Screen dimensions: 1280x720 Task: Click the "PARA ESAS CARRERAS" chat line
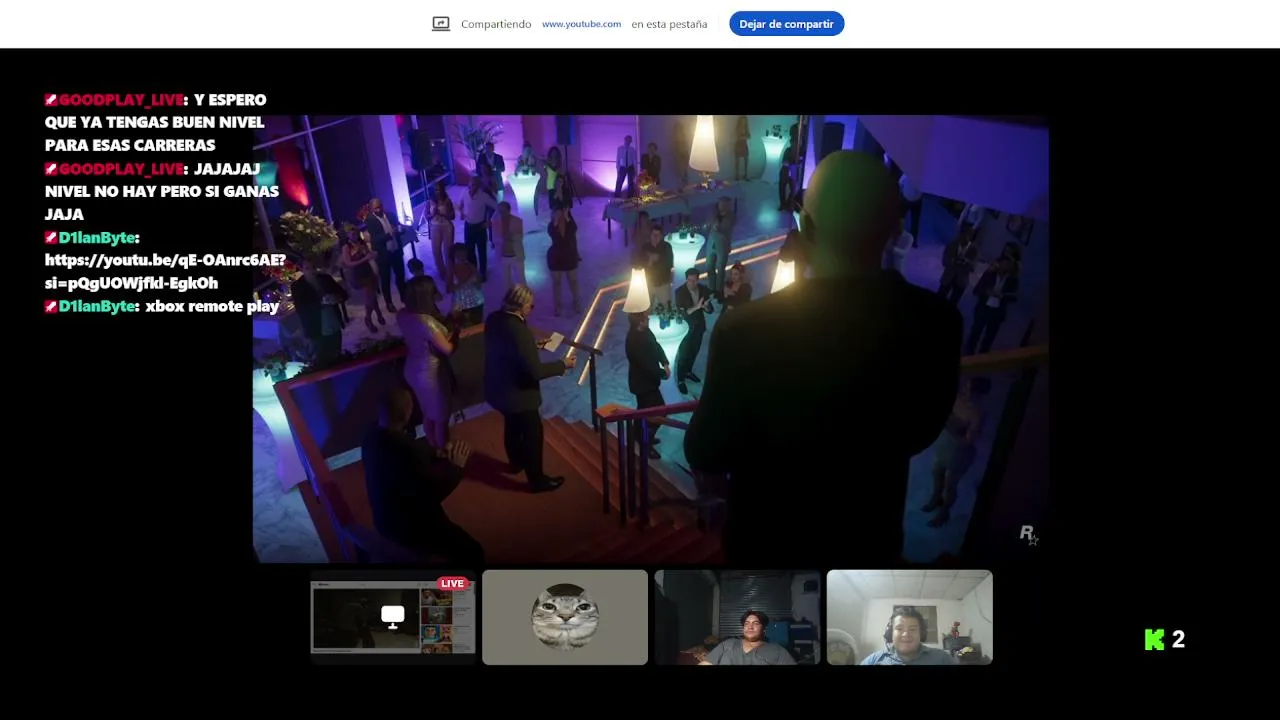click(130, 146)
